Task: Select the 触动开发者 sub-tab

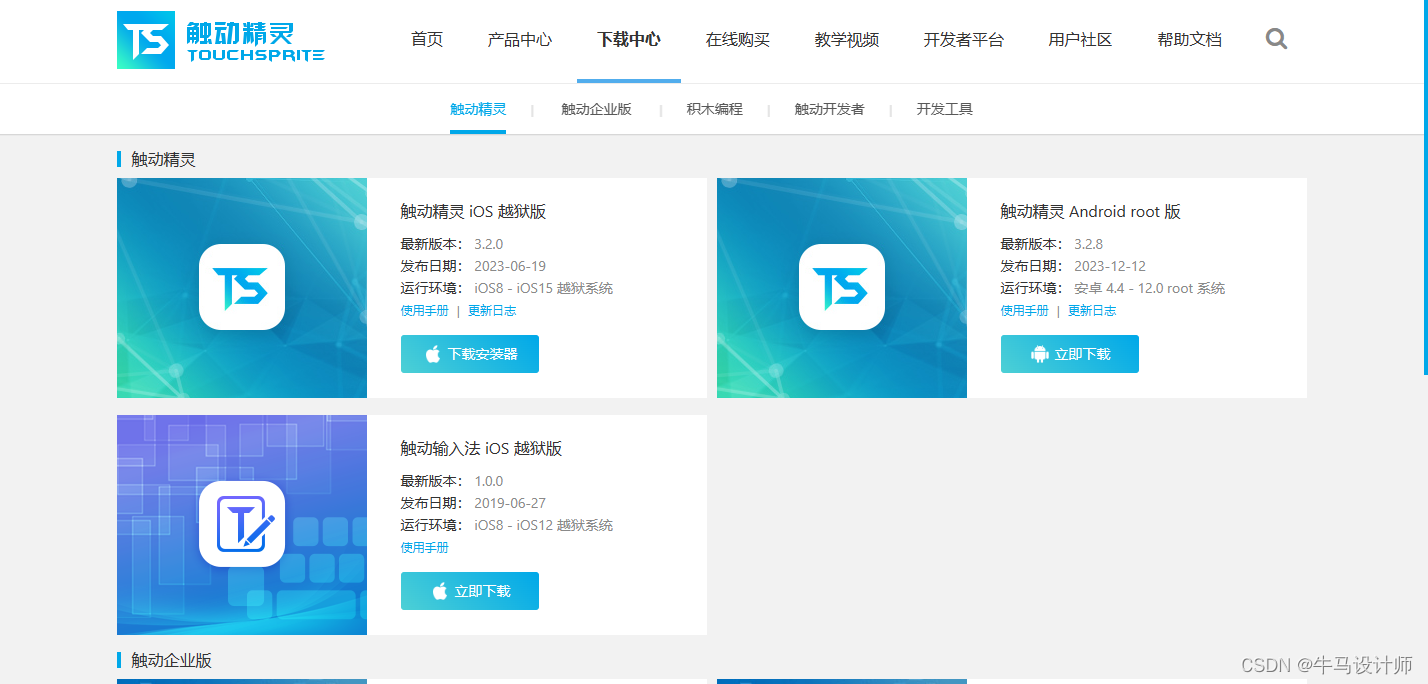Action: [830, 109]
